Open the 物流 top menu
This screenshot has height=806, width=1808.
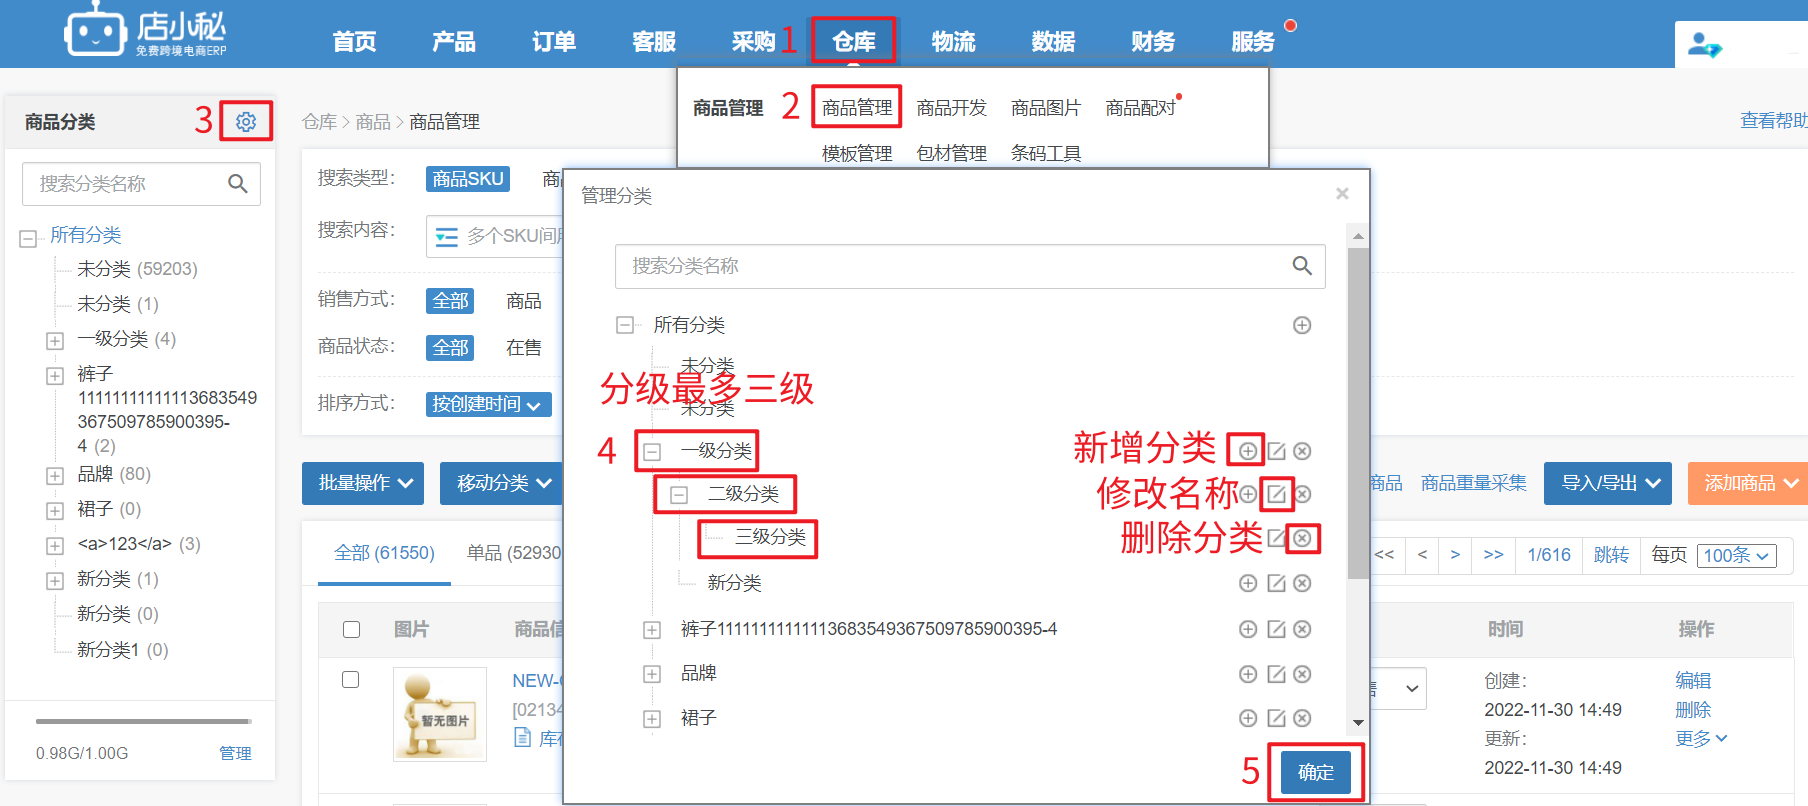click(953, 42)
